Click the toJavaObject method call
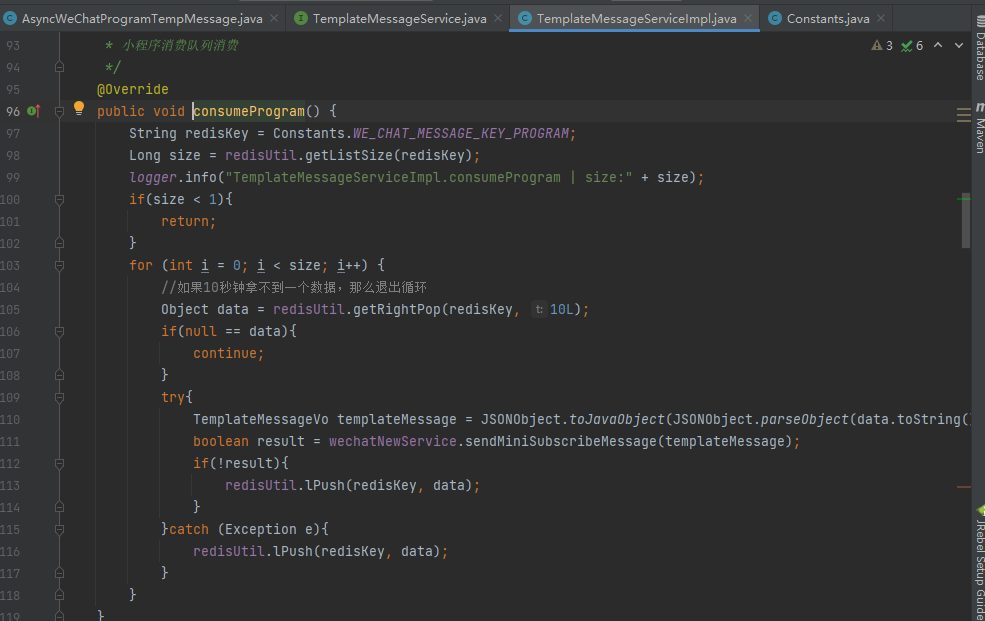Image resolution: width=985 pixels, height=621 pixels. pos(616,419)
